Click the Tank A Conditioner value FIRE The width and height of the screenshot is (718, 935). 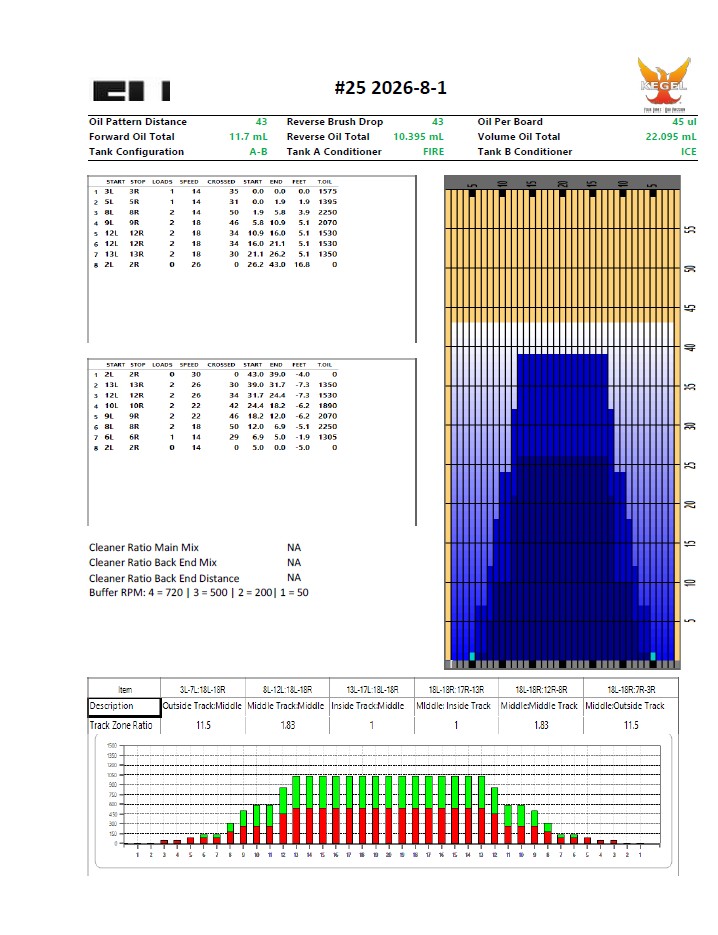tap(434, 151)
